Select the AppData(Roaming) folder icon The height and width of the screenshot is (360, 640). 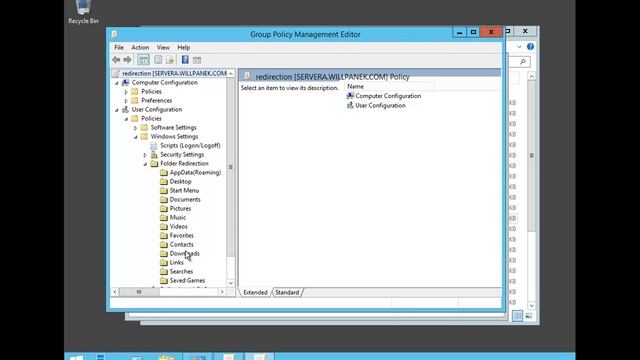164,173
